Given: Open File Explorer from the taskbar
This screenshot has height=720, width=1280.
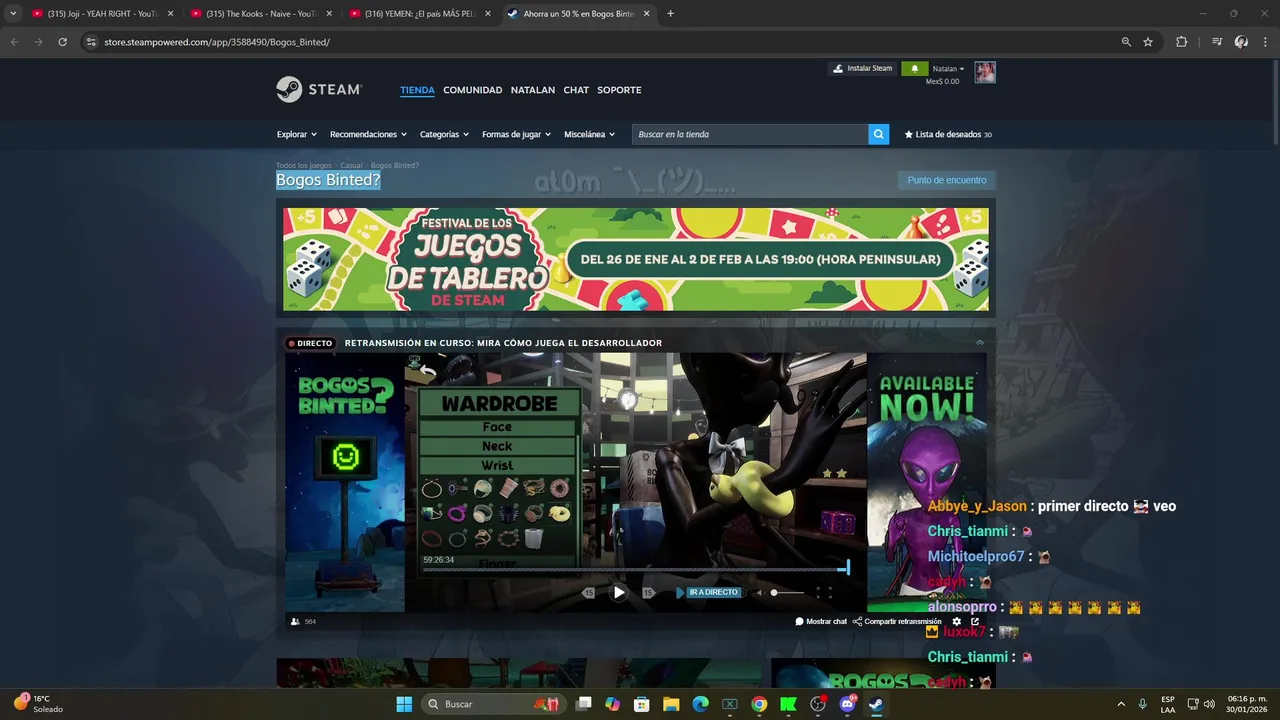Looking at the screenshot, I should click(671, 704).
